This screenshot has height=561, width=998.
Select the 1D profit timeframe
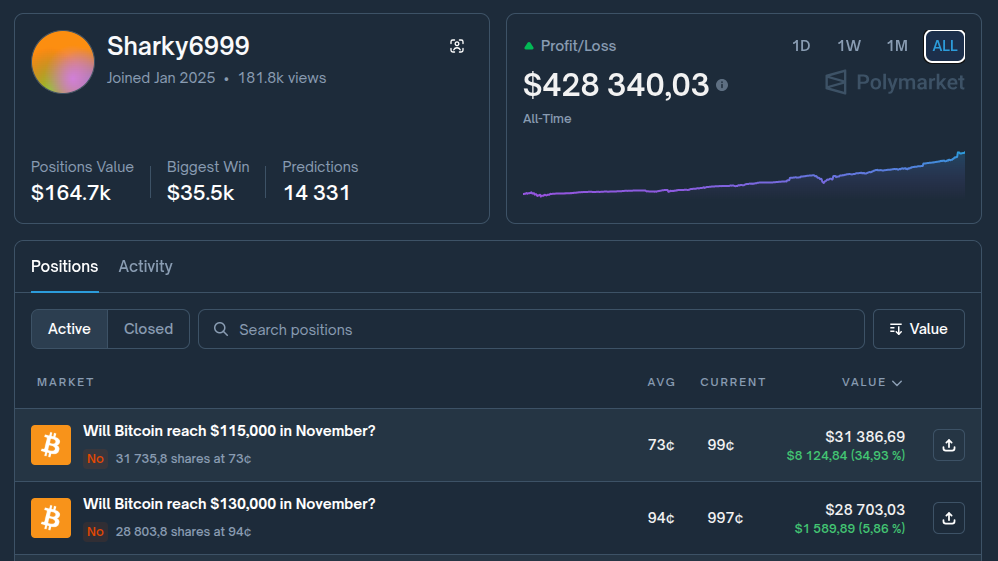pos(801,46)
